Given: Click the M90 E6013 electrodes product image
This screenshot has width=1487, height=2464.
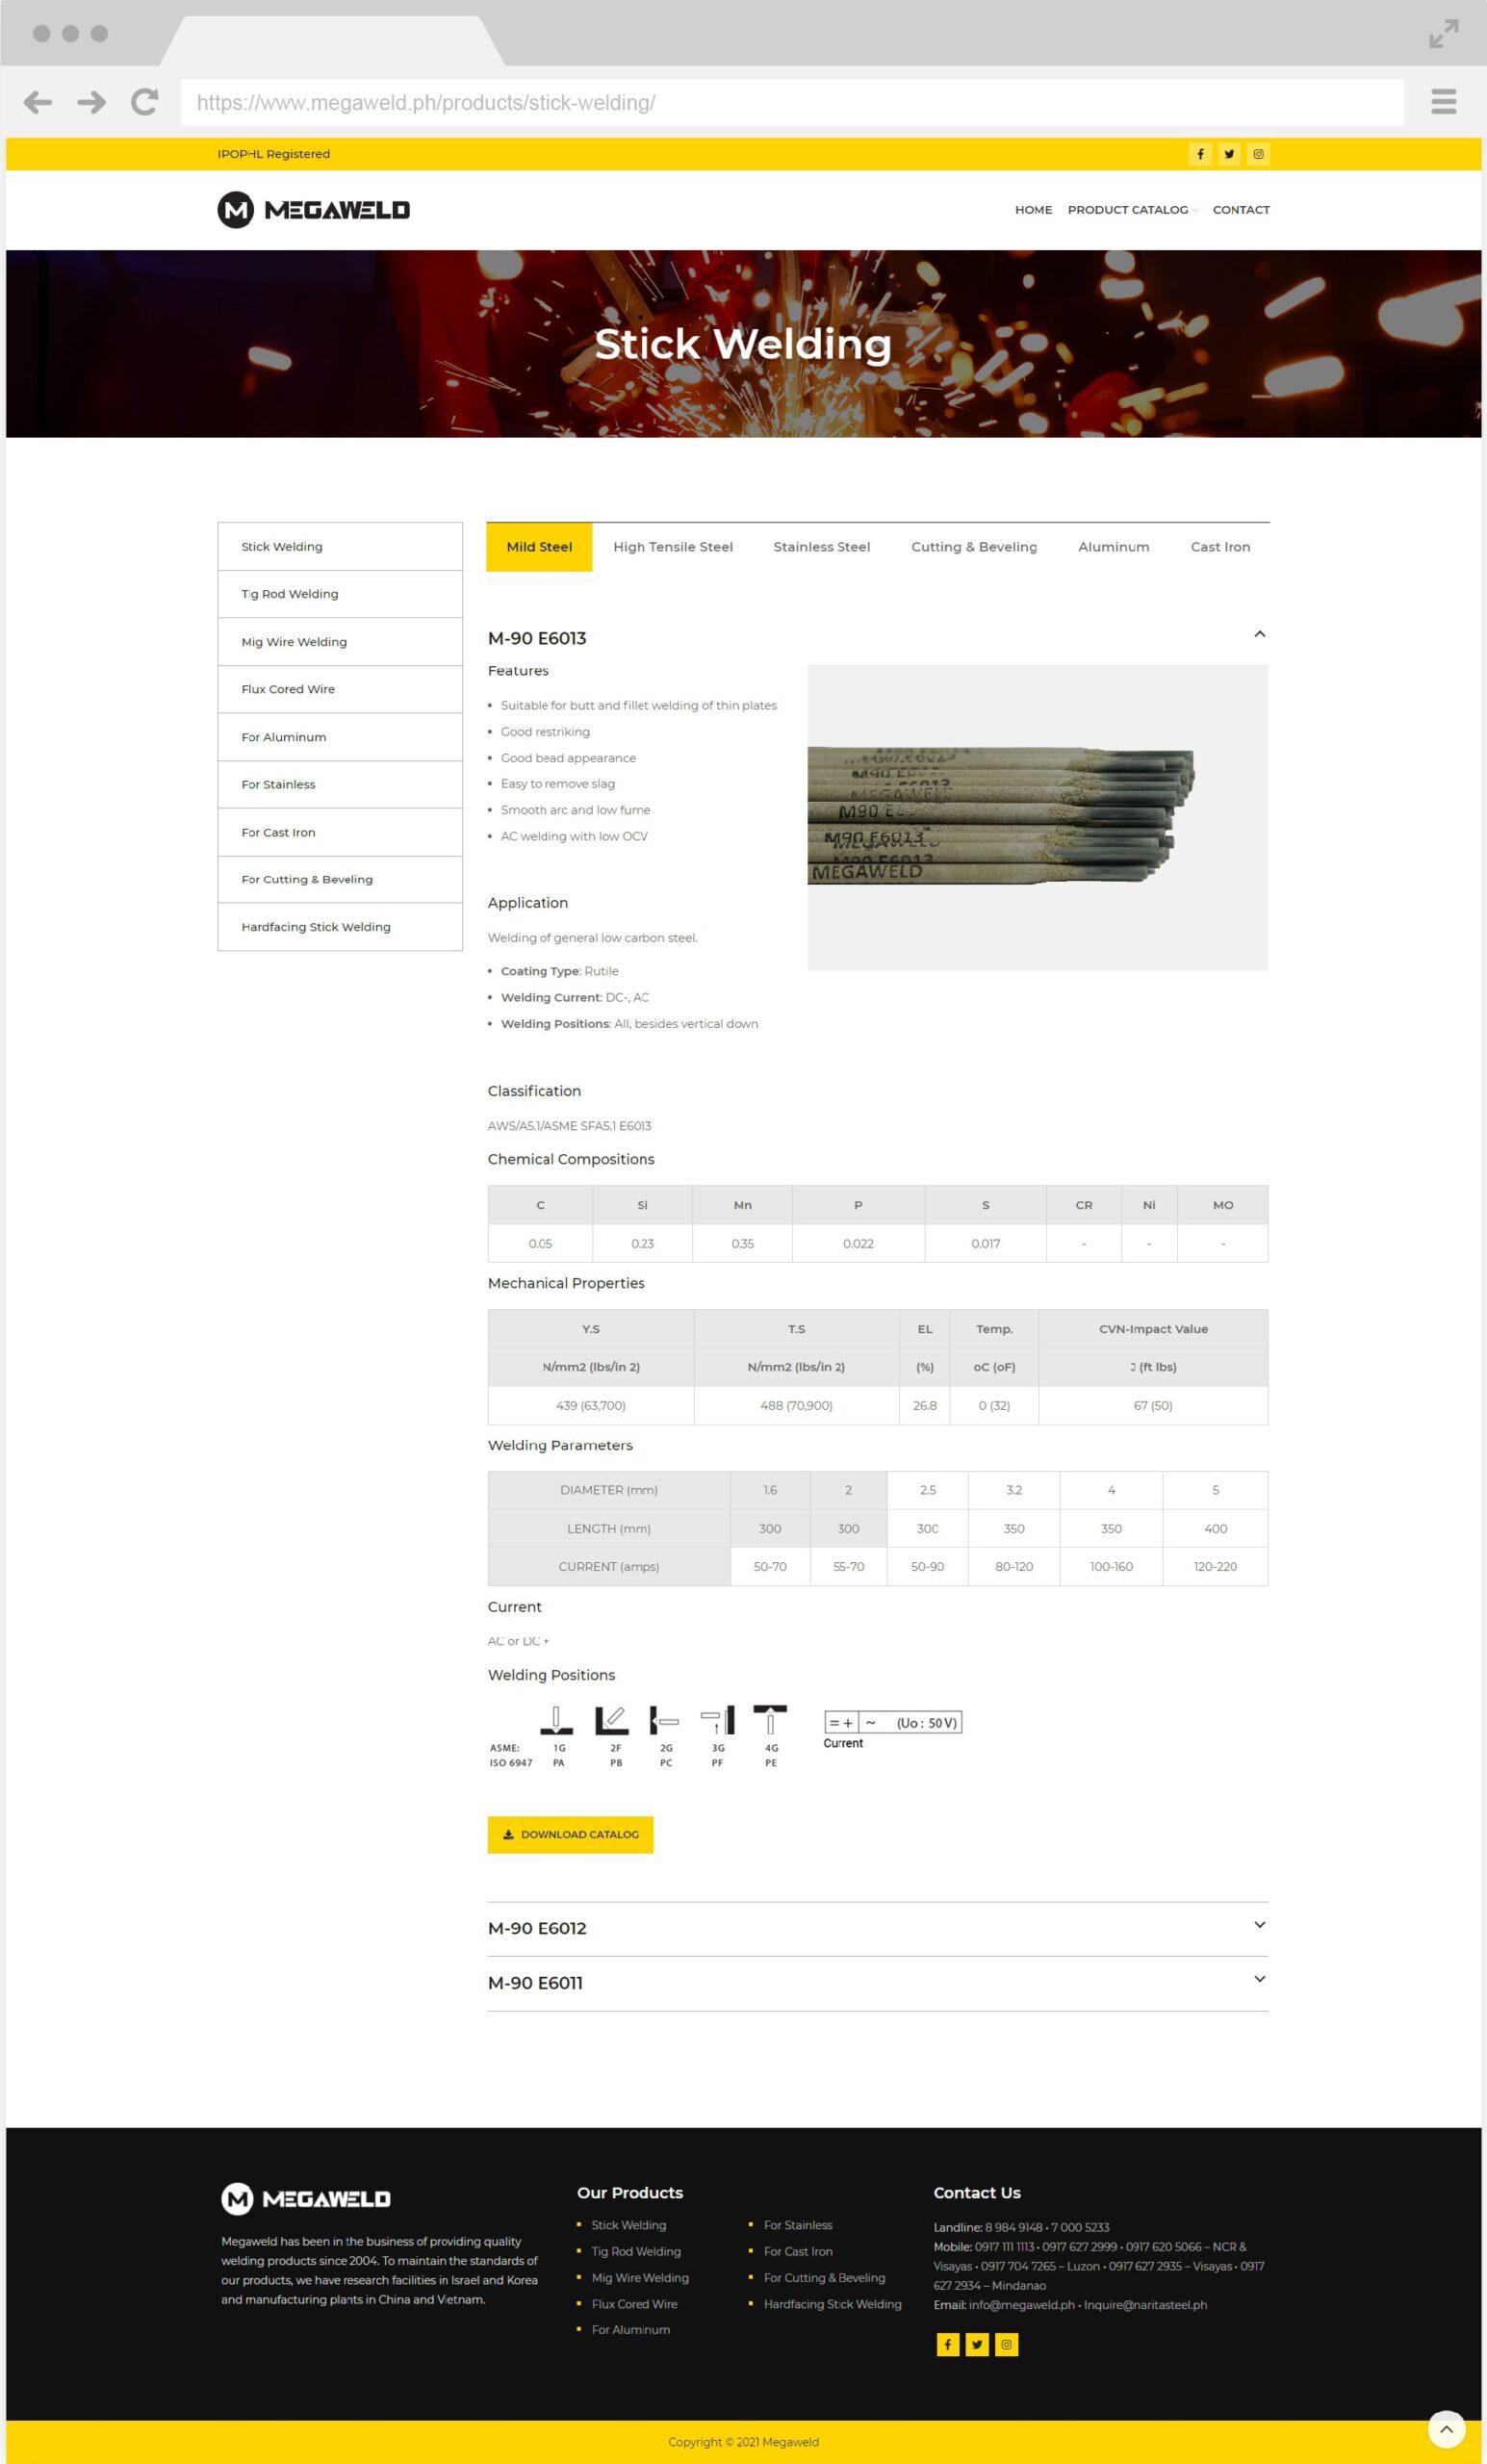Looking at the screenshot, I should pyautogui.click(x=1037, y=817).
